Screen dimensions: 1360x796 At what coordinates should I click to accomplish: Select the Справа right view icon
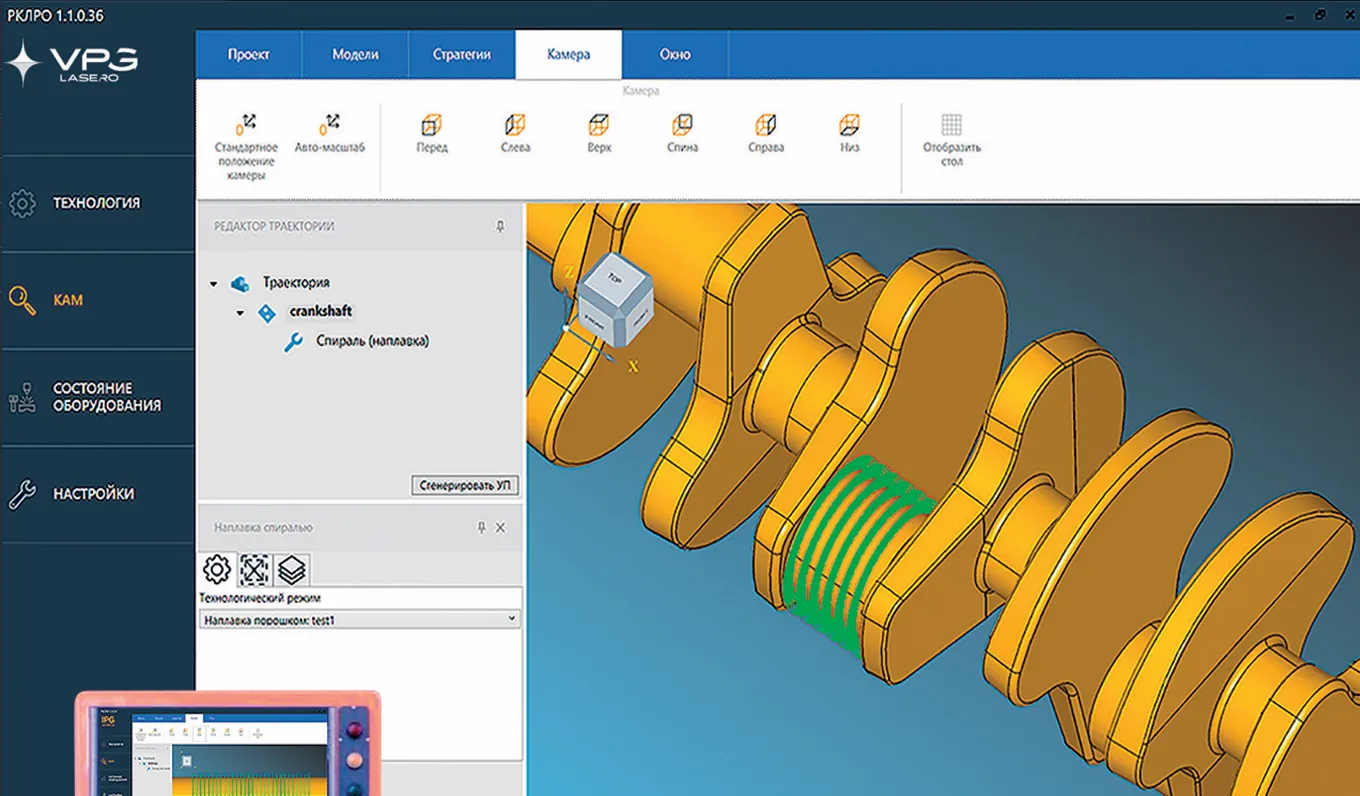coord(765,126)
